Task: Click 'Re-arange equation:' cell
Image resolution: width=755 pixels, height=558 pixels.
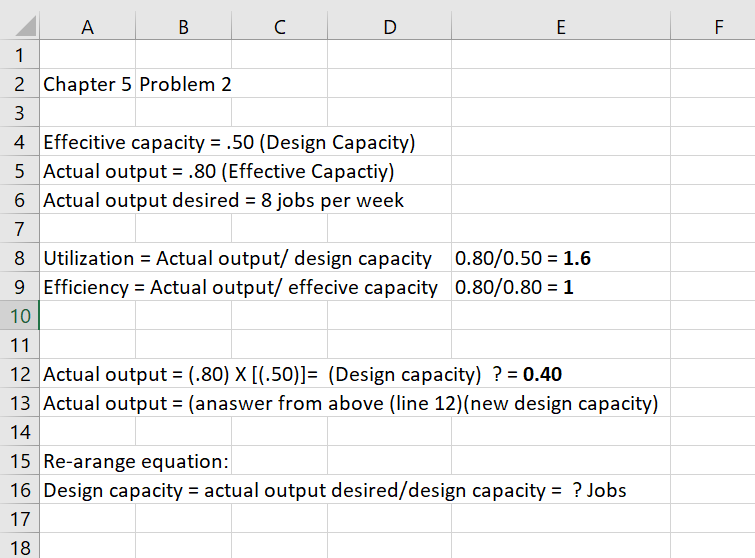Action: [x=136, y=461]
